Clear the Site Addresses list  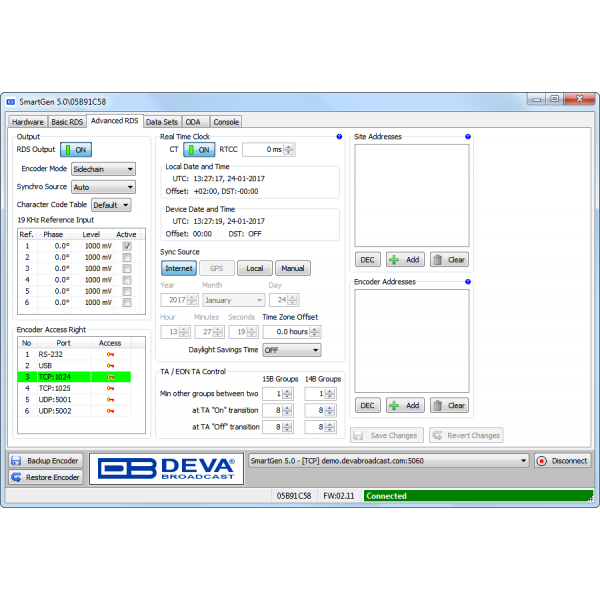[449, 260]
